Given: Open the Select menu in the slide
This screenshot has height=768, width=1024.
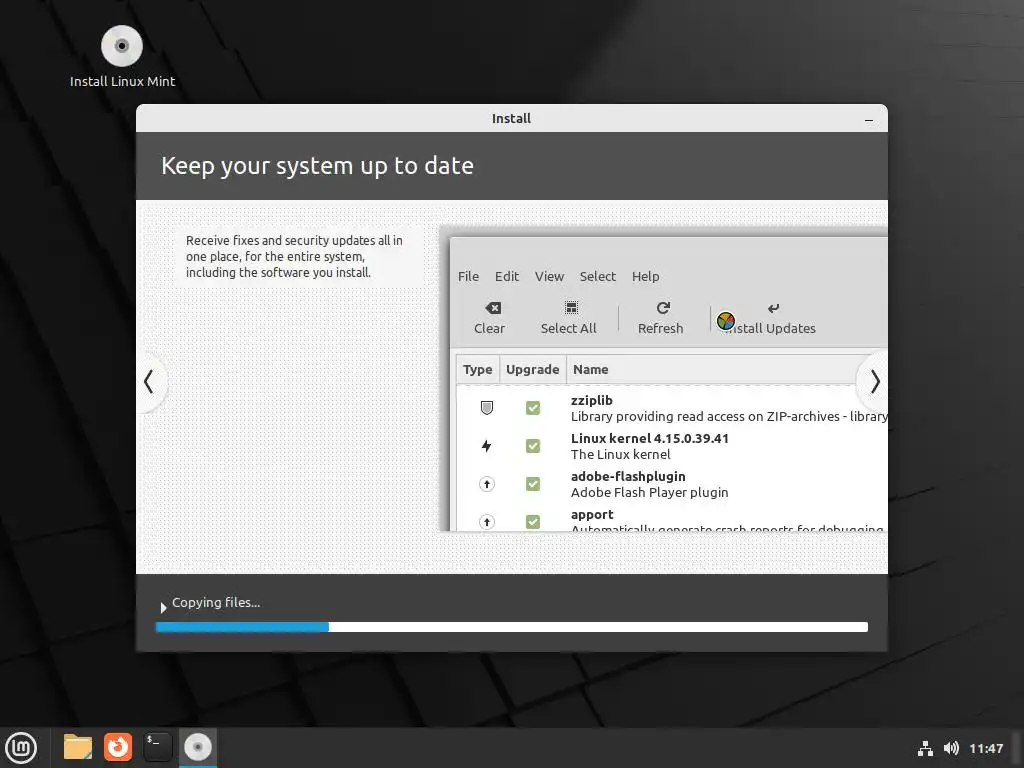Looking at the screenshot, I should tap(598, 276).
